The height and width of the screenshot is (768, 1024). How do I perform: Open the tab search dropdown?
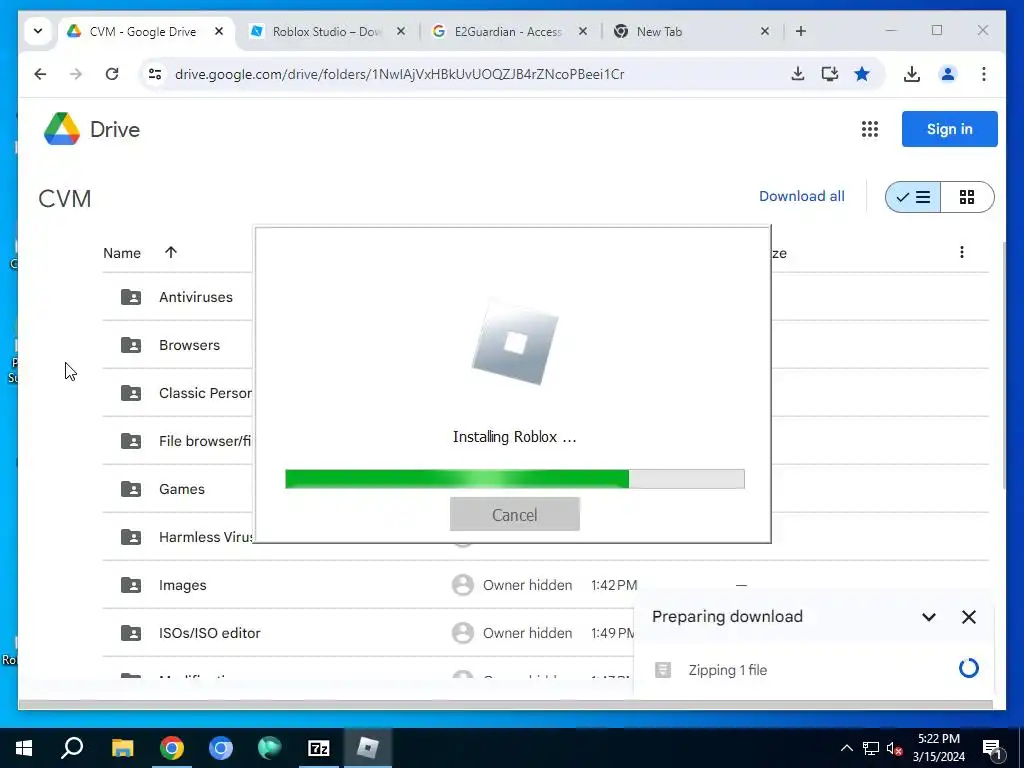pos(38,31)
